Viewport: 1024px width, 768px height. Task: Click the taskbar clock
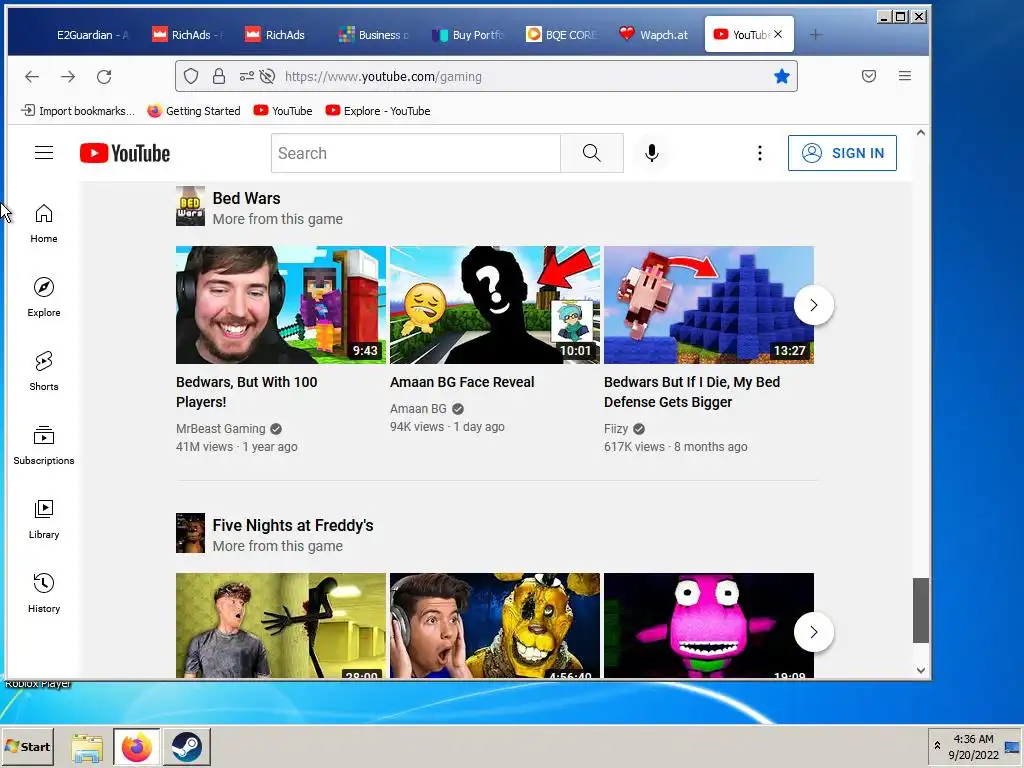[x=973, y=747]
